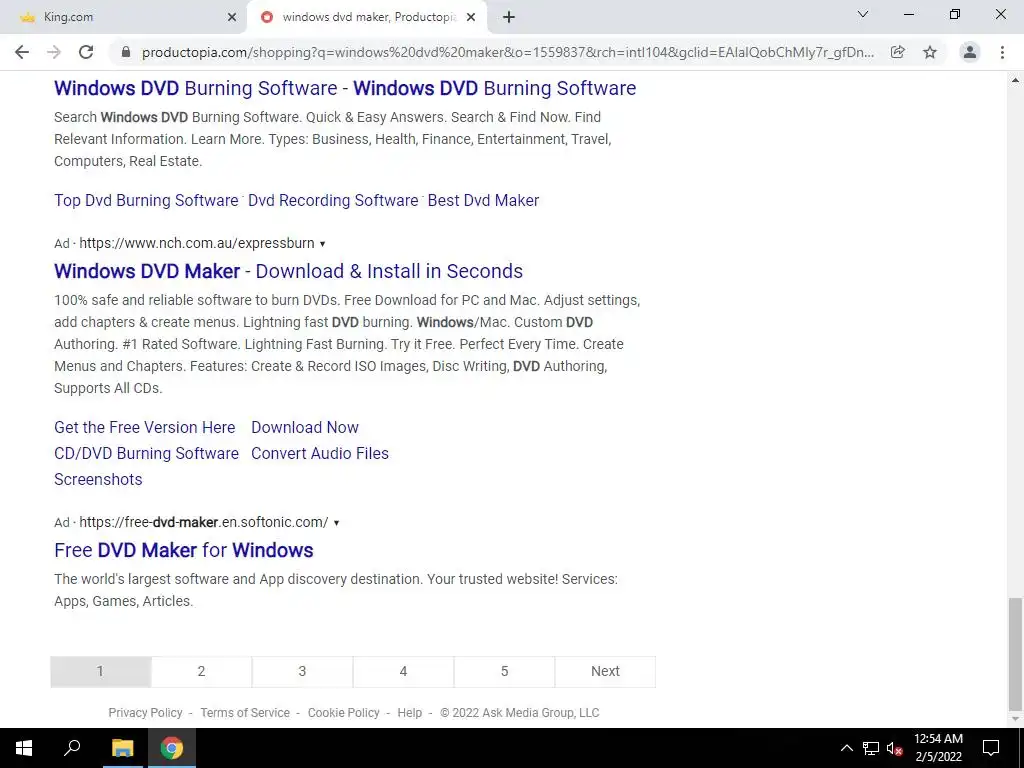This screenshot has height=768, width=1024.
Task: Switch to the King.com tab
Action: (123, 17)
